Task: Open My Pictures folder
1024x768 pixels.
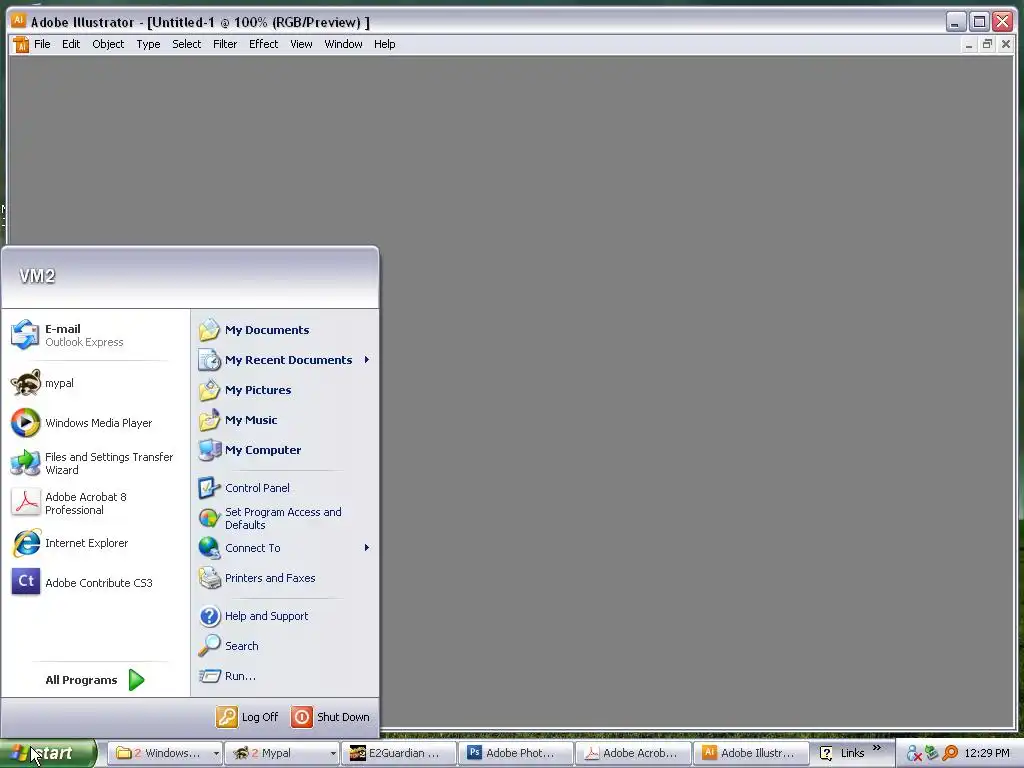Action: 285,390
